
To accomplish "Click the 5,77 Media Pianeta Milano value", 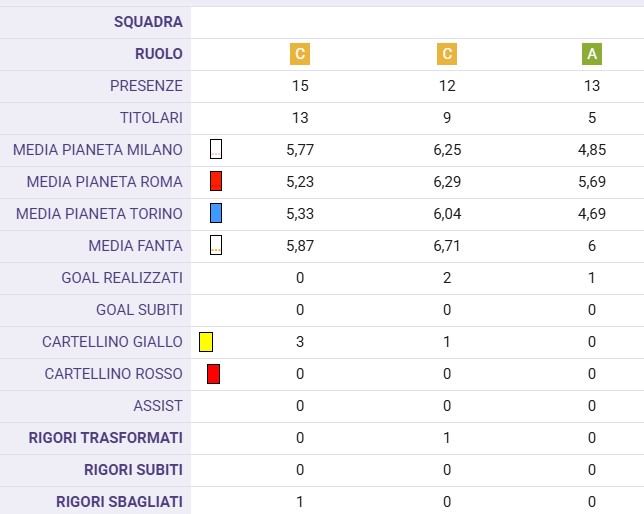I will coord(300,150).
